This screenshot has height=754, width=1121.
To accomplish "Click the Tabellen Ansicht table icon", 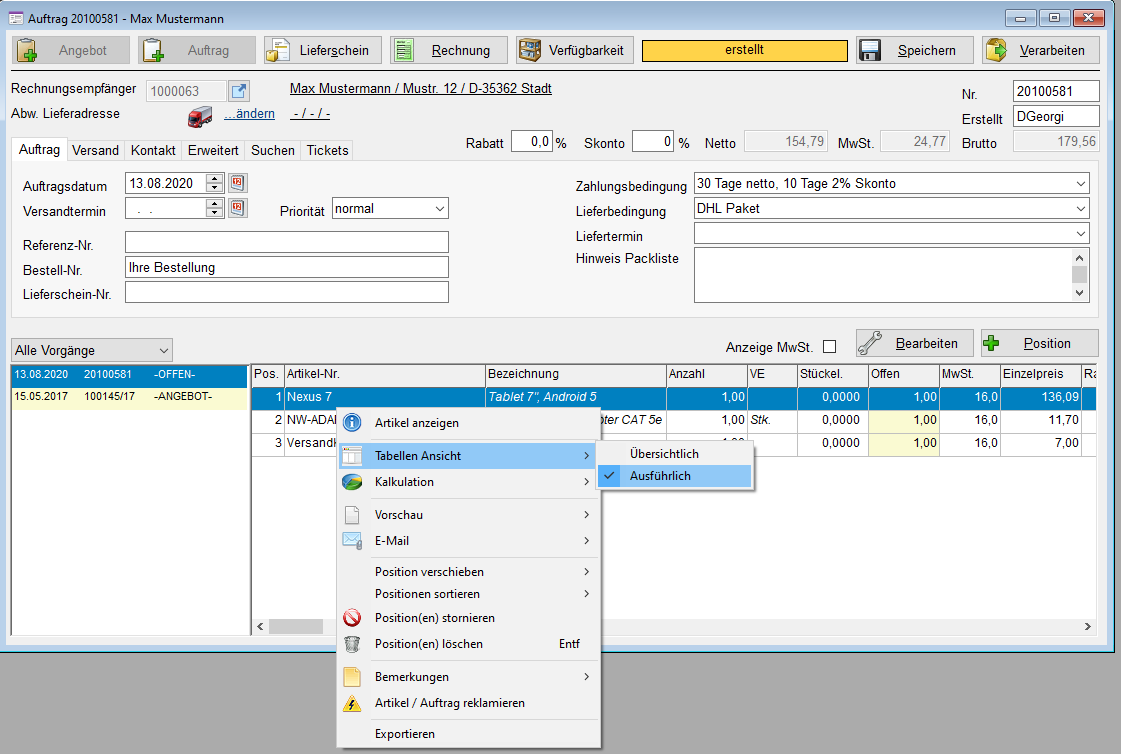I will 352,455.
